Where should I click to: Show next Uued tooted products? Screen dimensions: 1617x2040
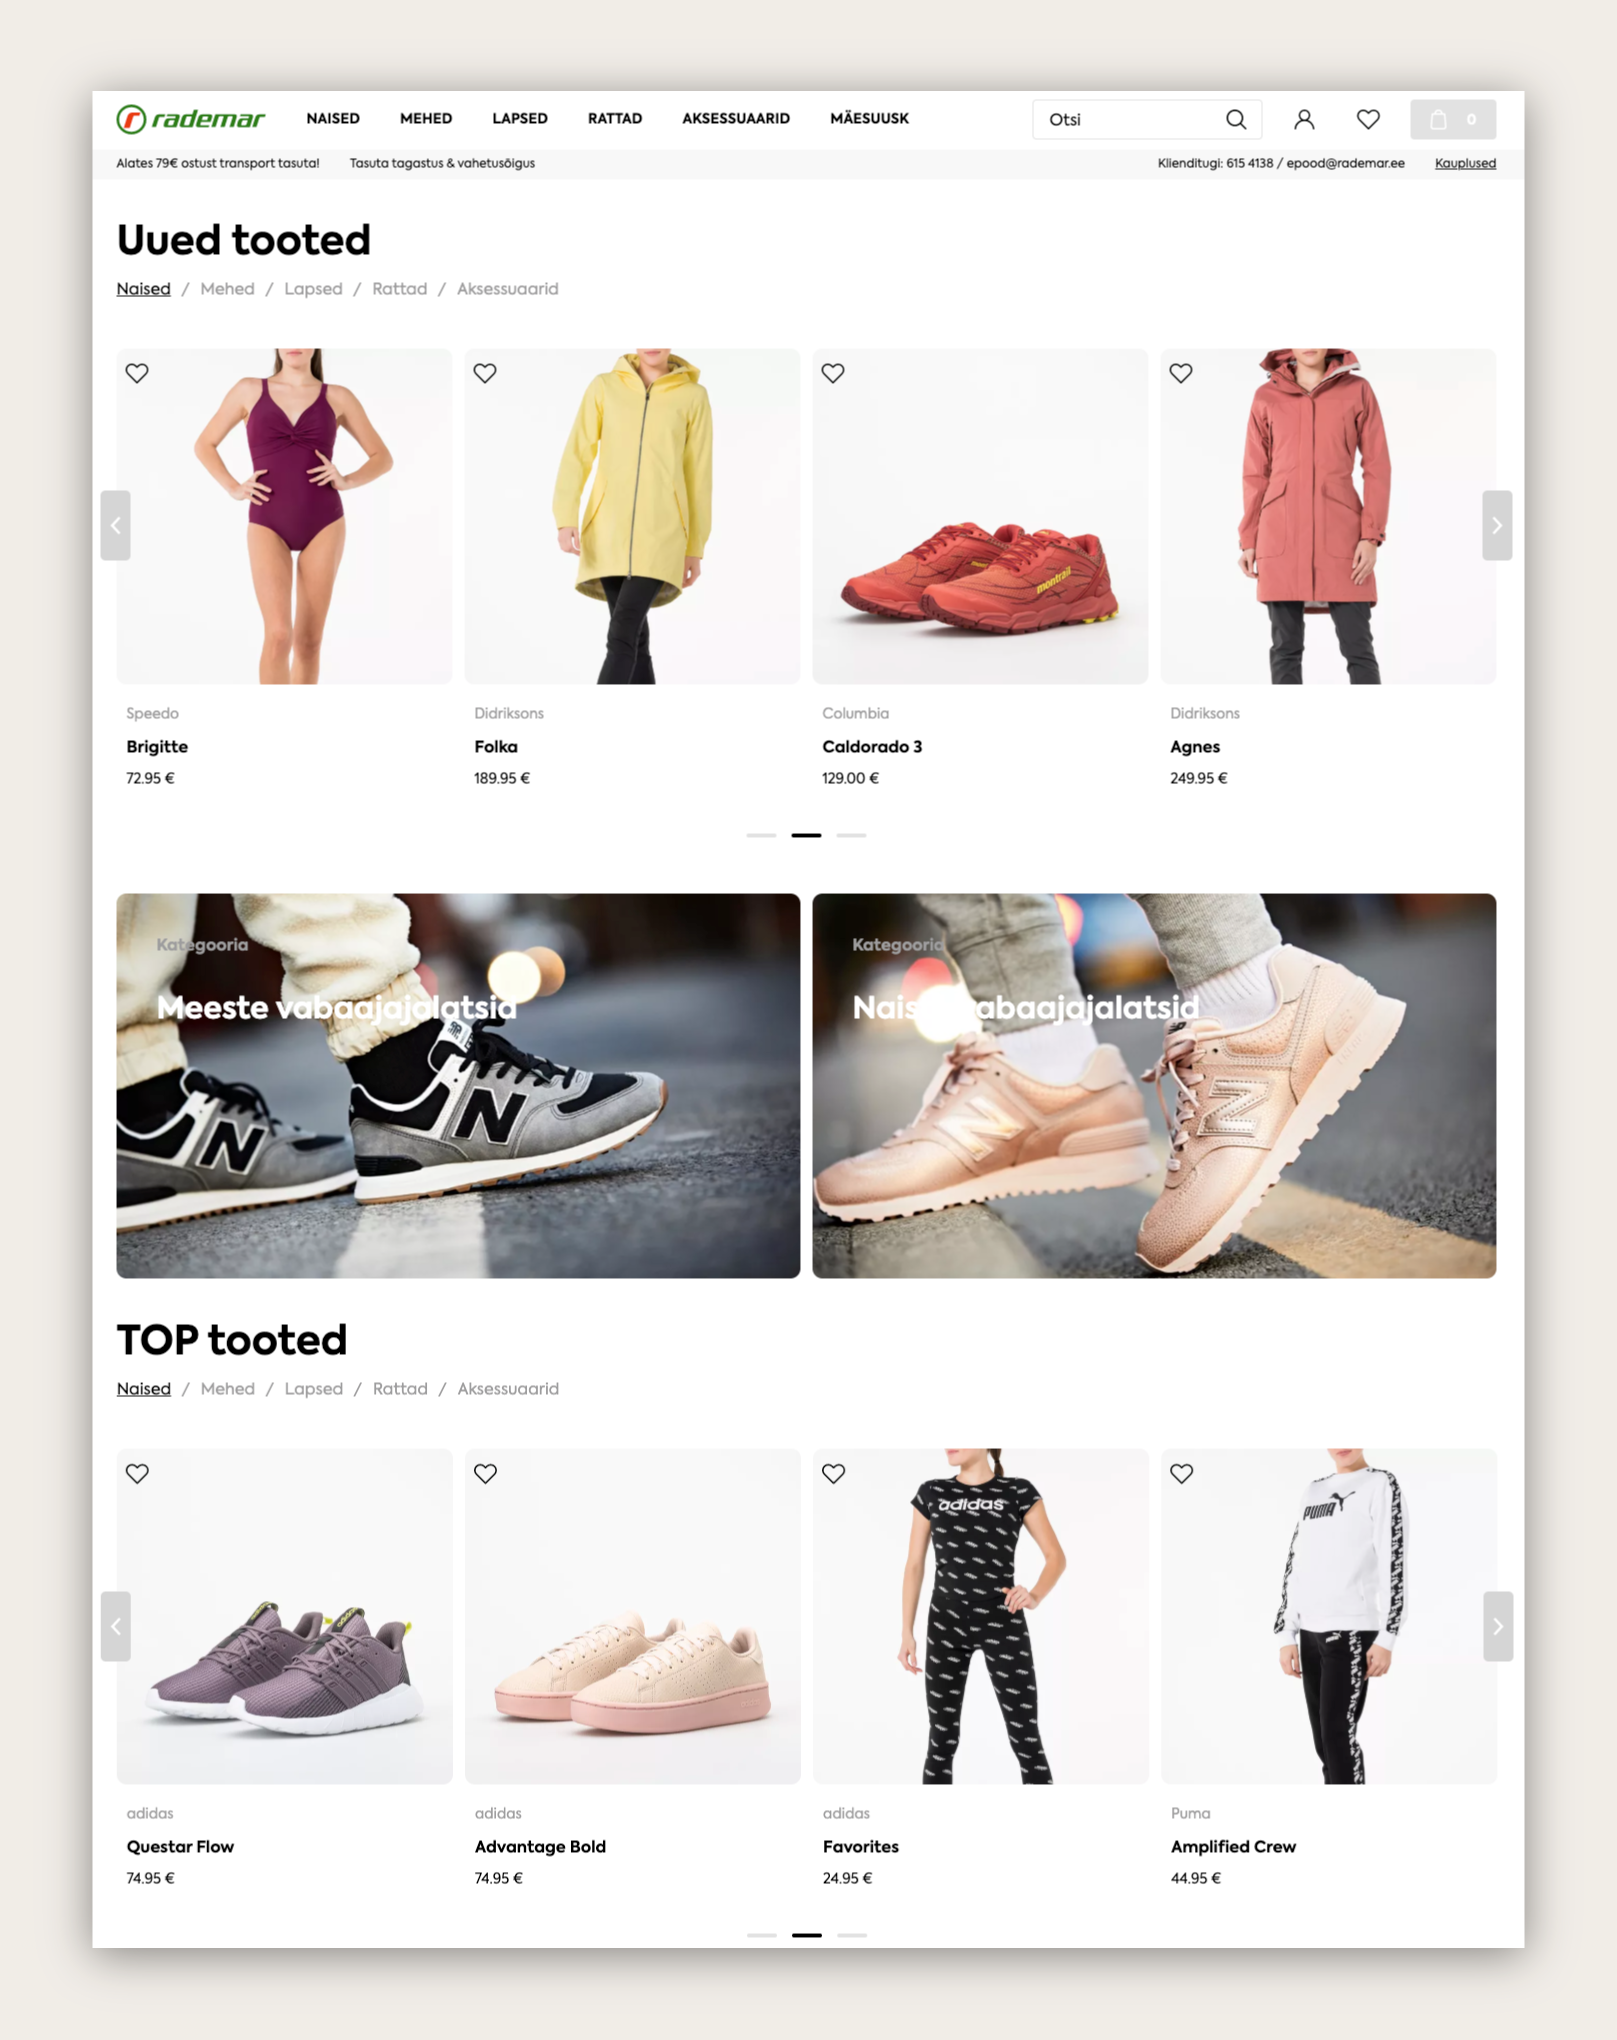click(1497, 525)
